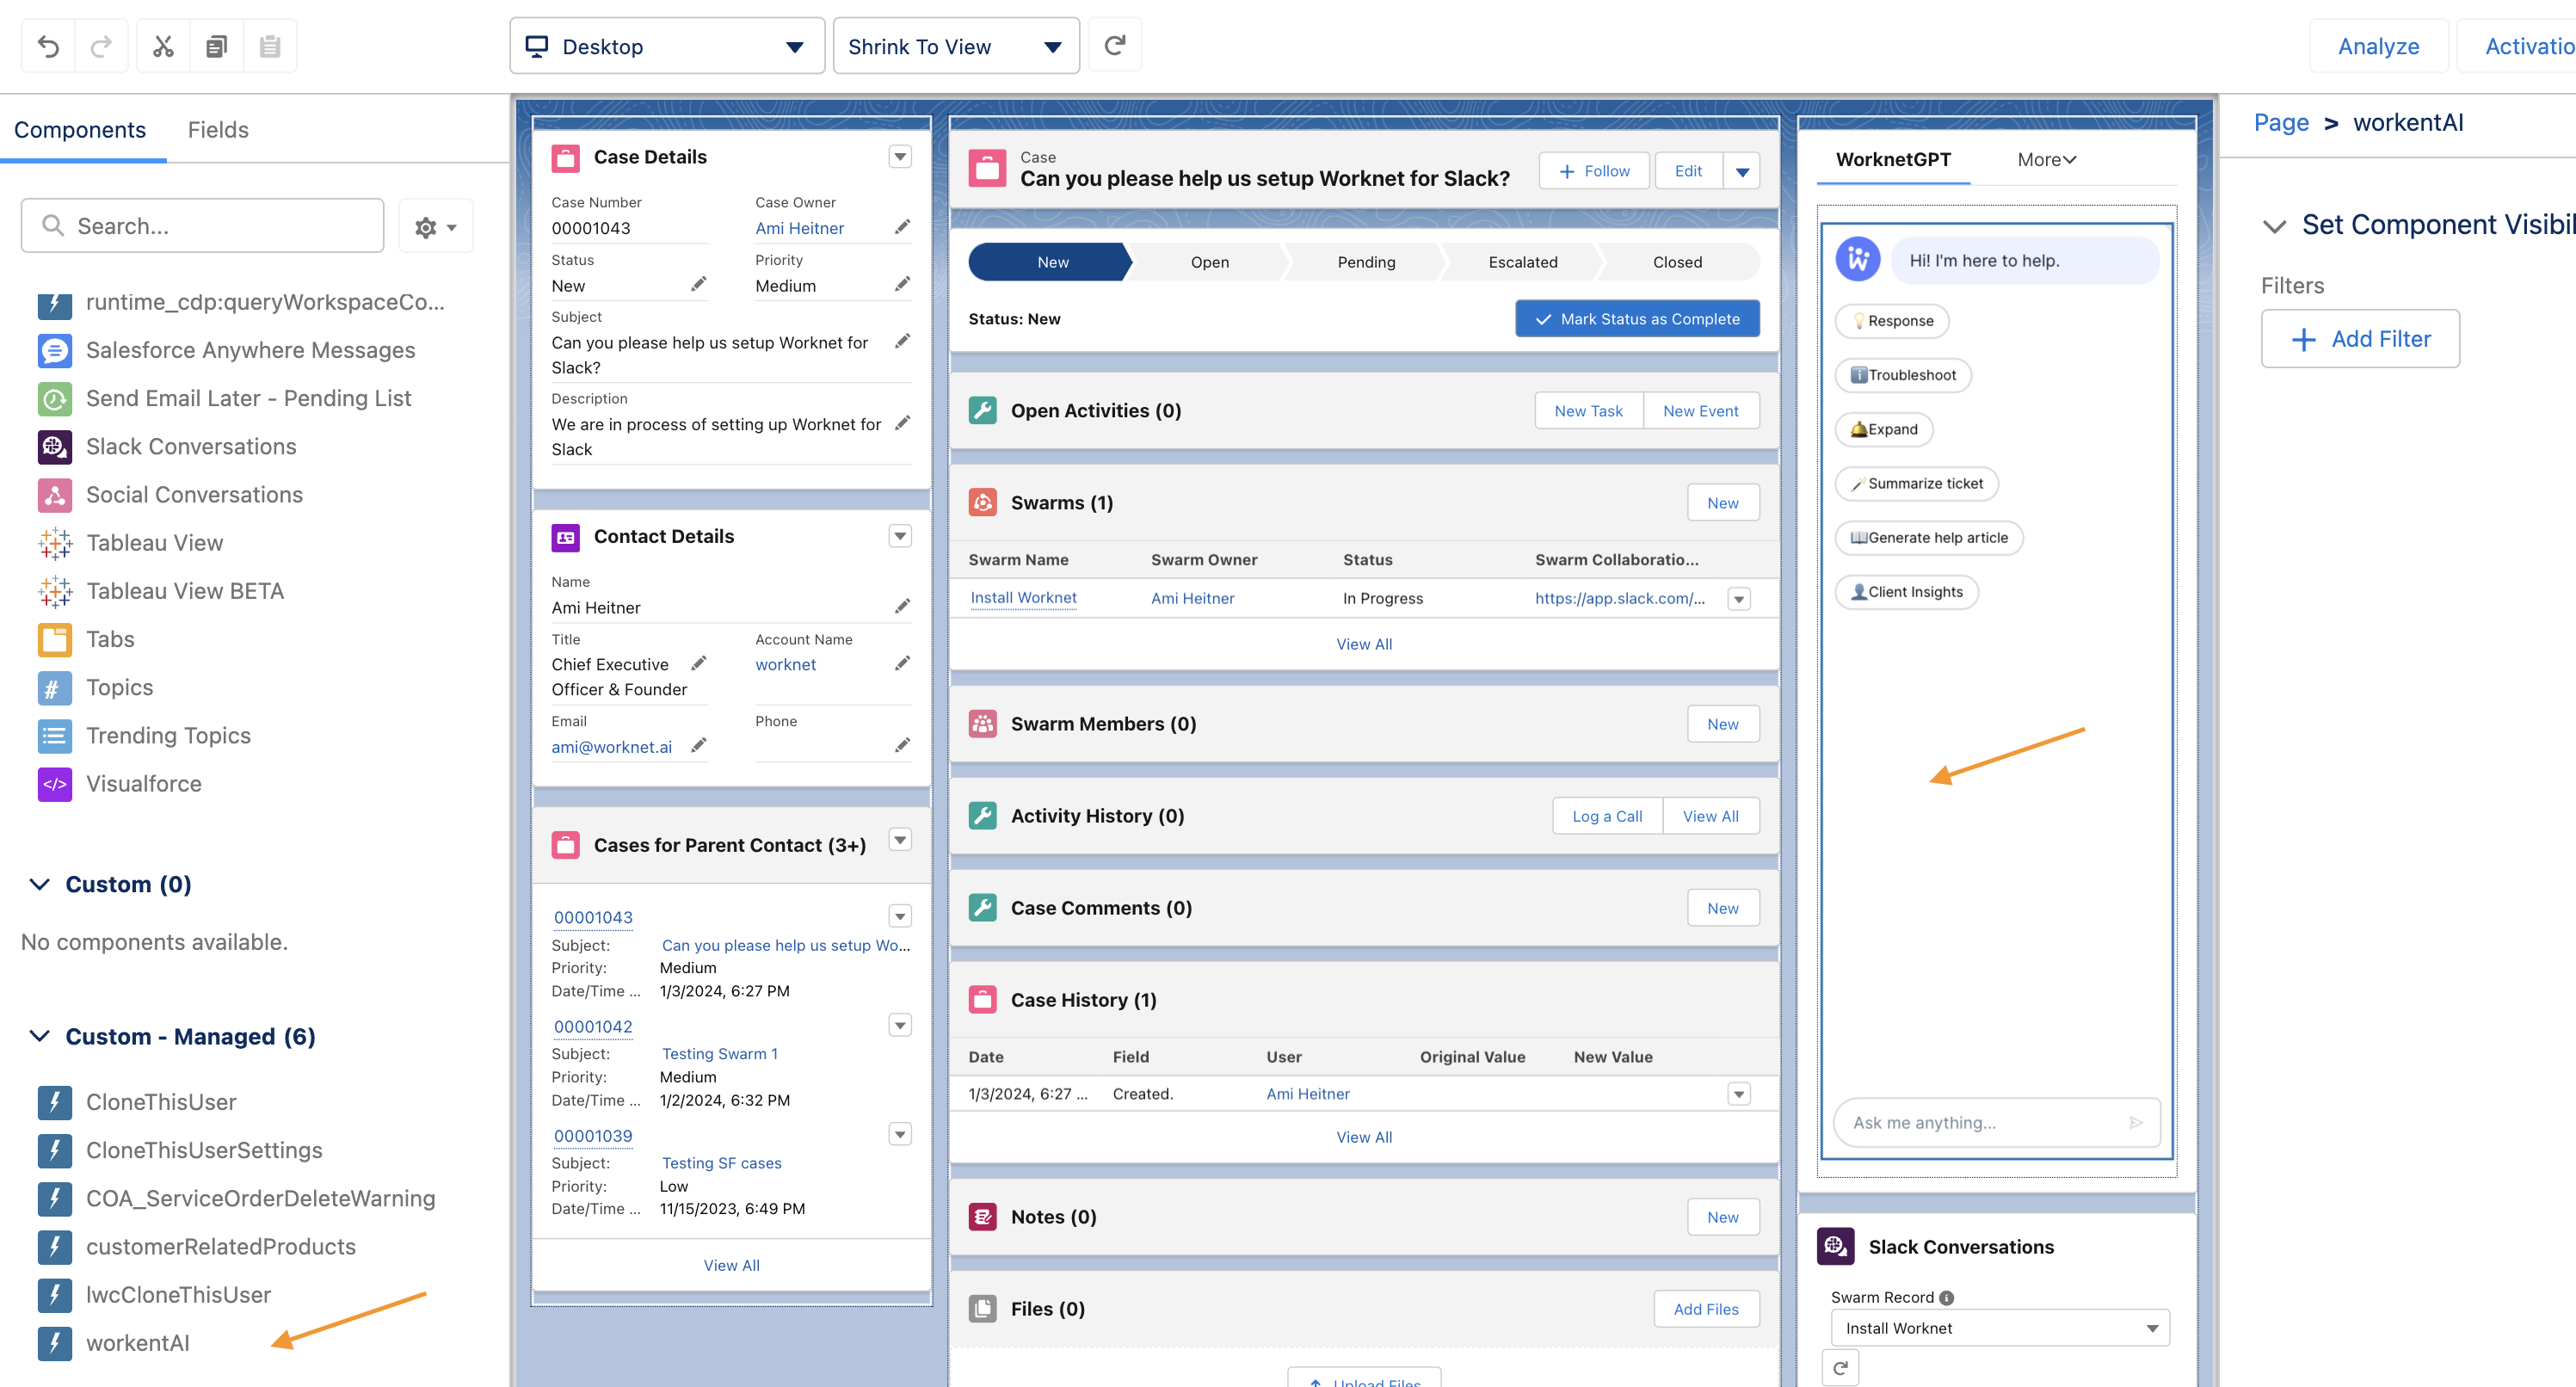Open the Swarm Record Install Worknet combobox

pos(1999,1328)
